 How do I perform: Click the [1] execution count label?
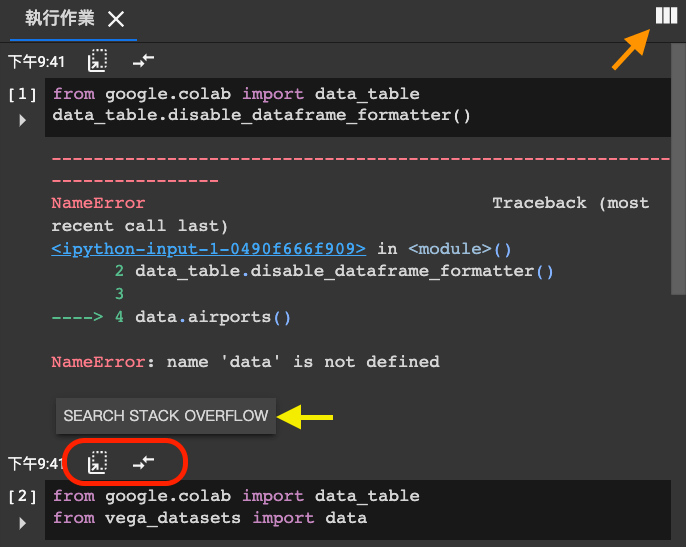[23, 95]
